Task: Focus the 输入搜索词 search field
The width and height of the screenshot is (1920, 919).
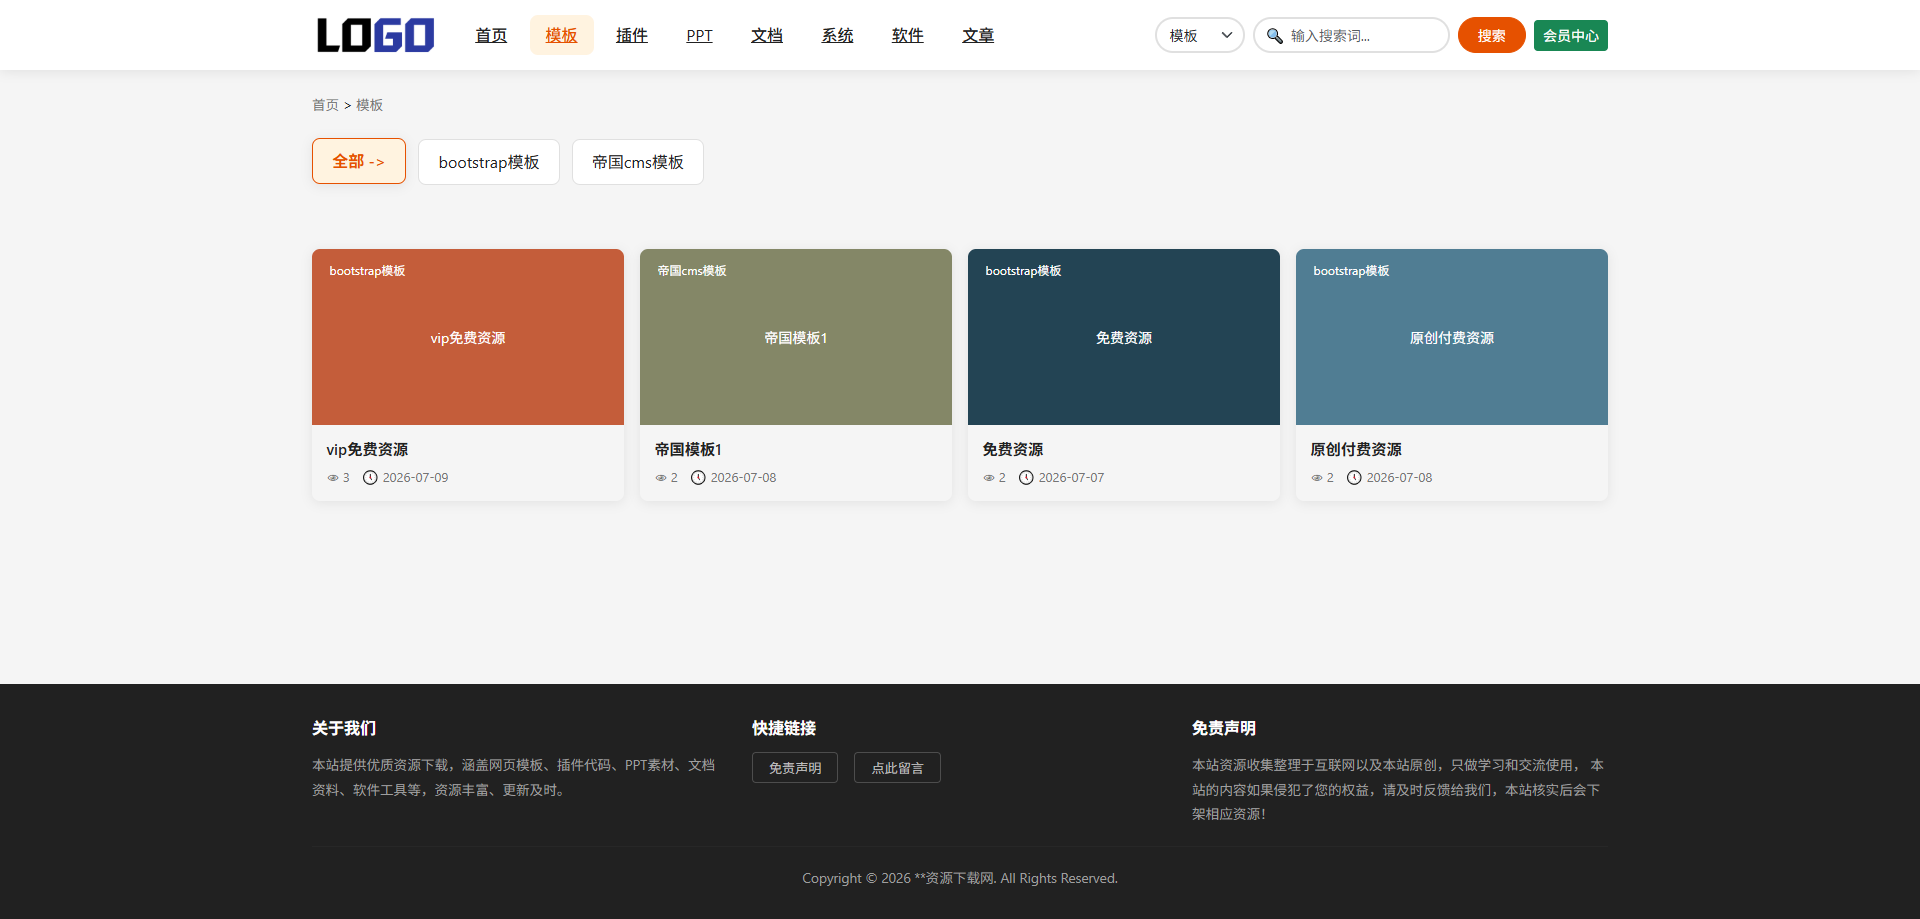Action: [x=1351, y=35]
